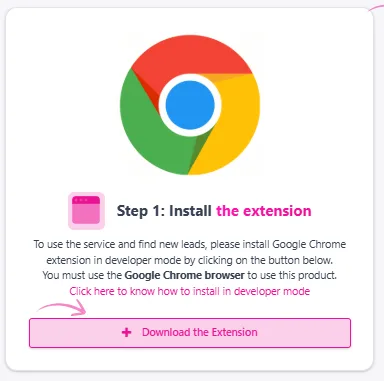
Task: Click the pink curved arrow graphic
Action: (x=61, y=308)
